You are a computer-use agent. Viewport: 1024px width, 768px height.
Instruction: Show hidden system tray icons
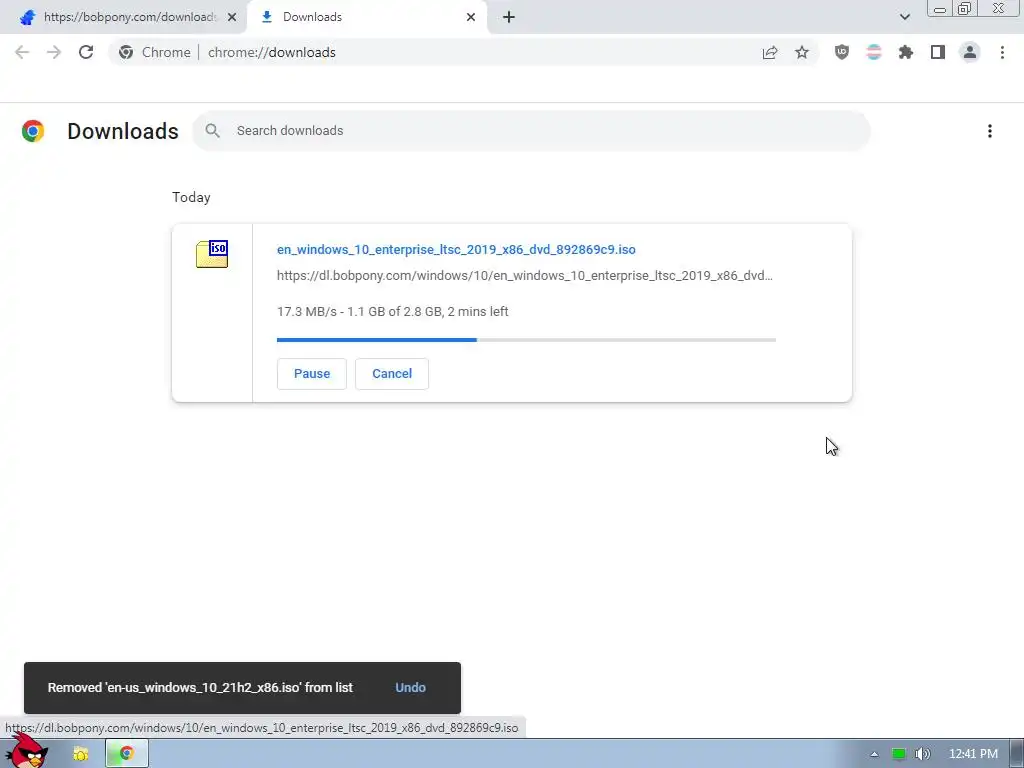[x=874, y=754]
